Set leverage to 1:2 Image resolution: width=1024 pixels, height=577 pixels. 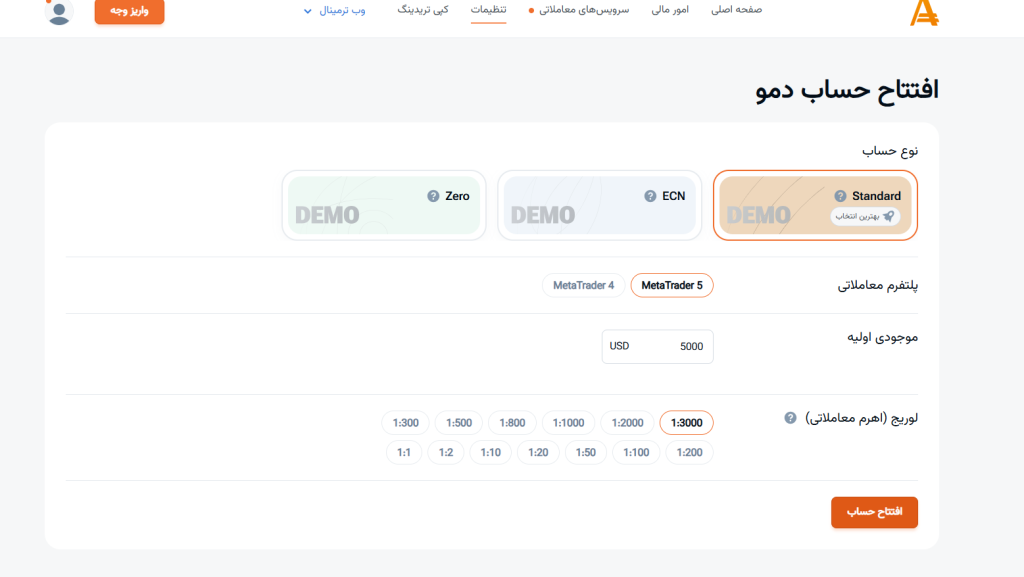[x=446, y=452]
